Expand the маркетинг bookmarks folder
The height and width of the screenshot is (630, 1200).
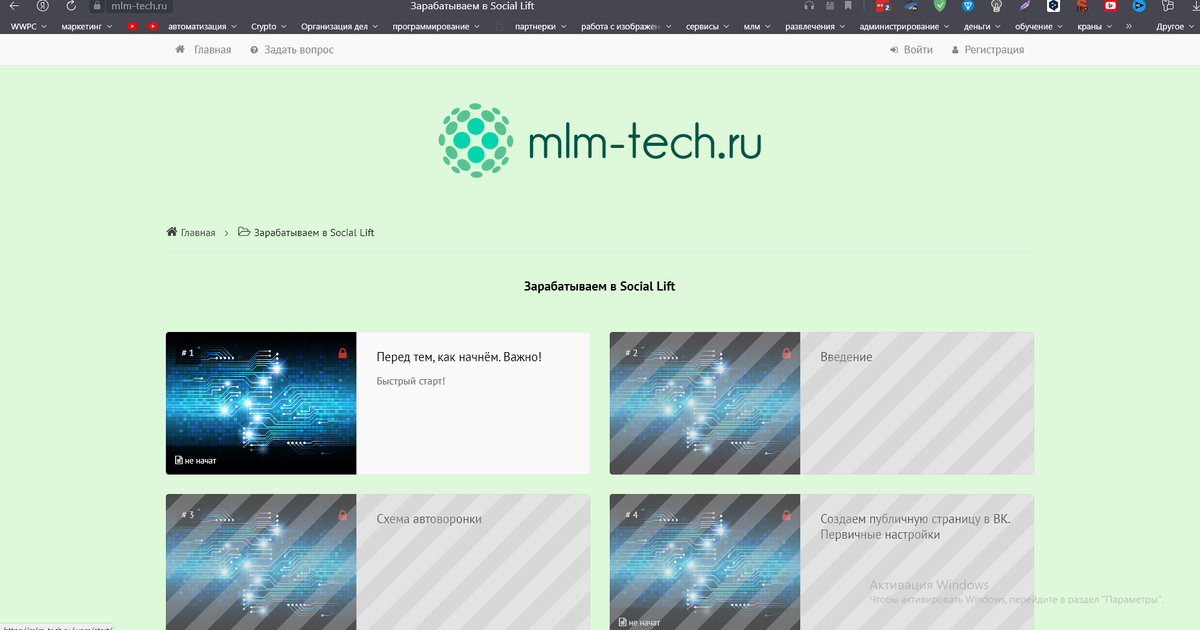pos(87,27)
